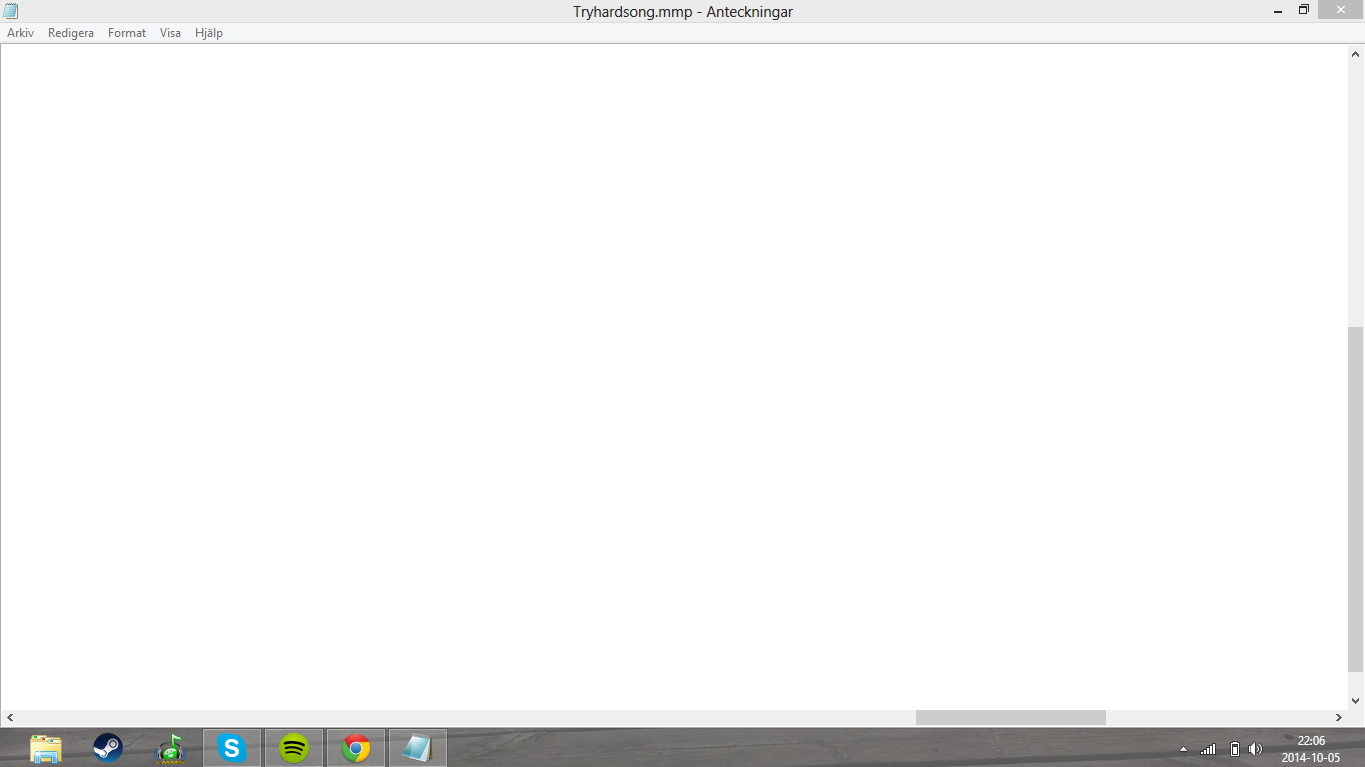This screenshot has width=1365, height=767.
Task: Open the clock showing 22:06
Action: (1310, 749)
